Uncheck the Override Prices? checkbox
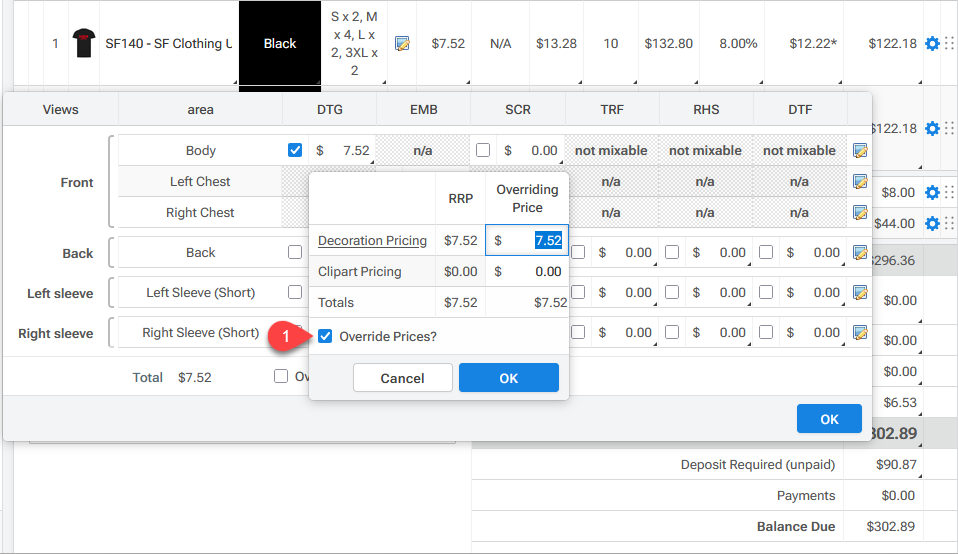 click(326, 337)
